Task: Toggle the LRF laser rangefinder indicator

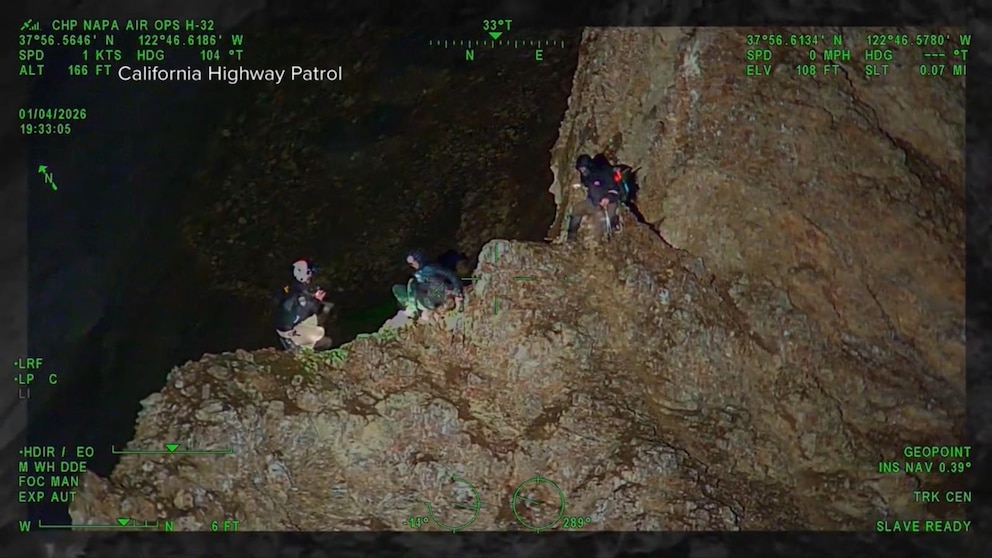Action: click(x=30, y=364)
